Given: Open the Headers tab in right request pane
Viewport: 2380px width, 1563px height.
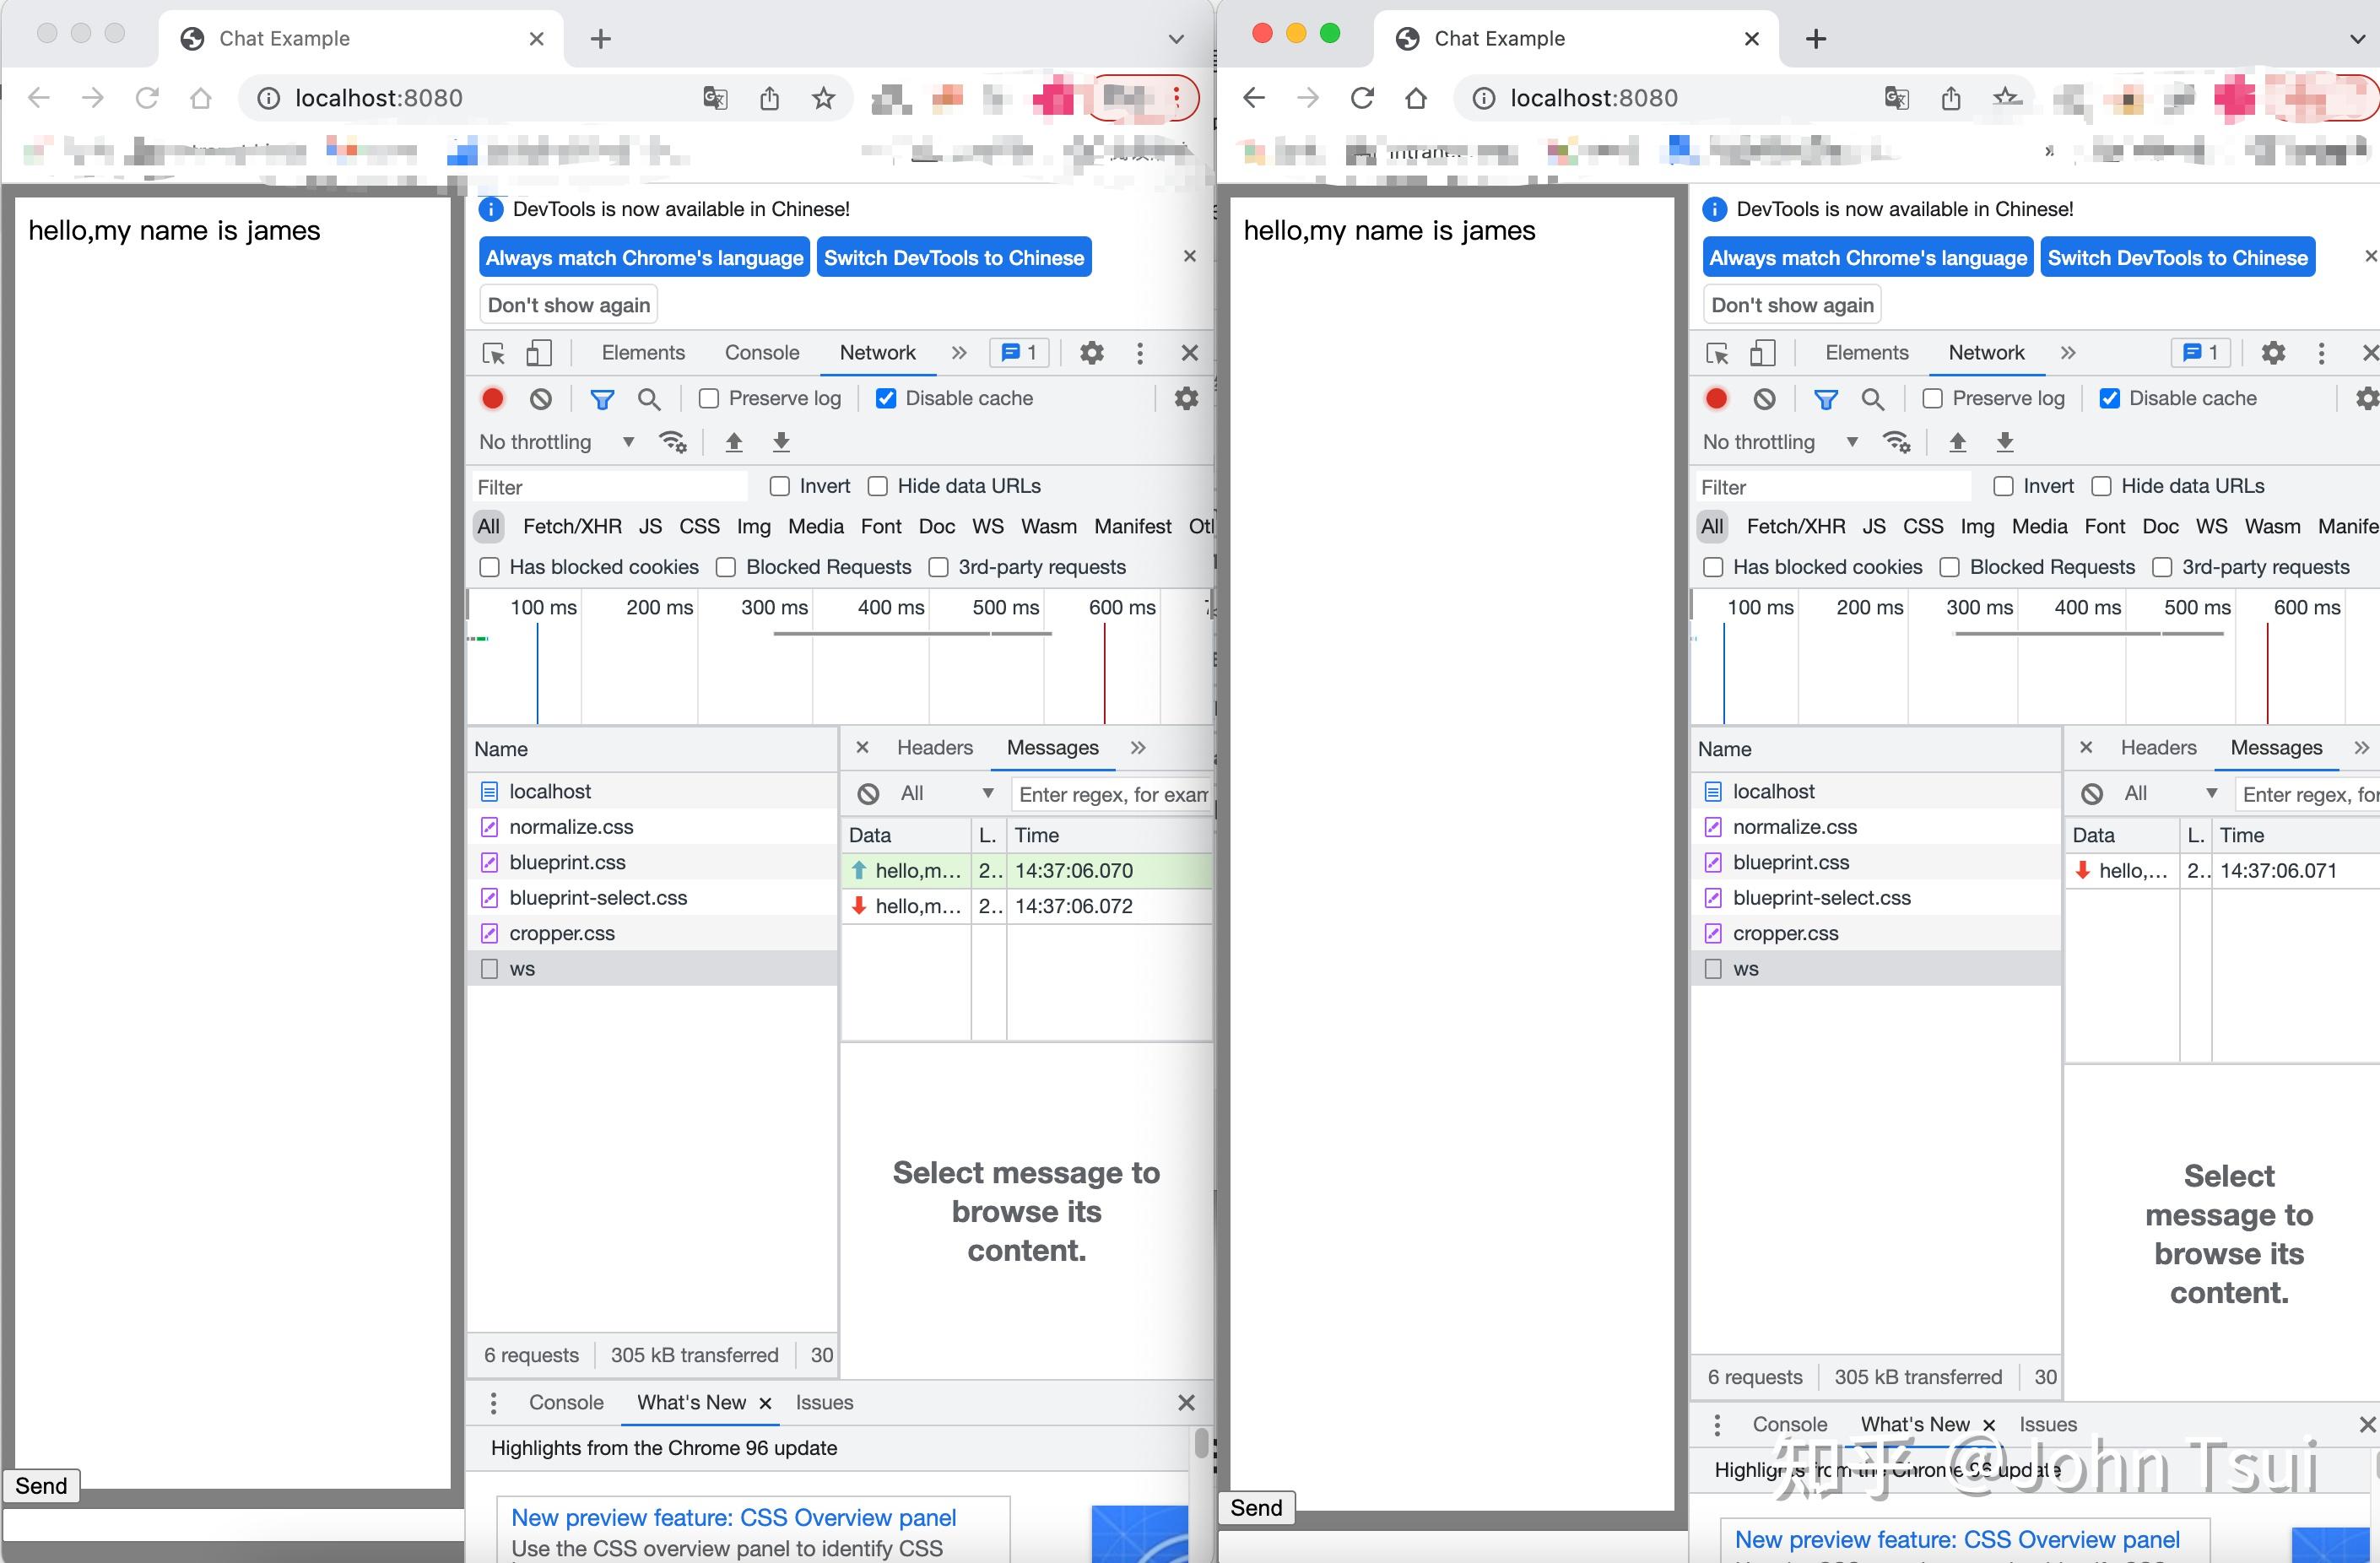Looking at the screenshot, I should pos(2158,748).
